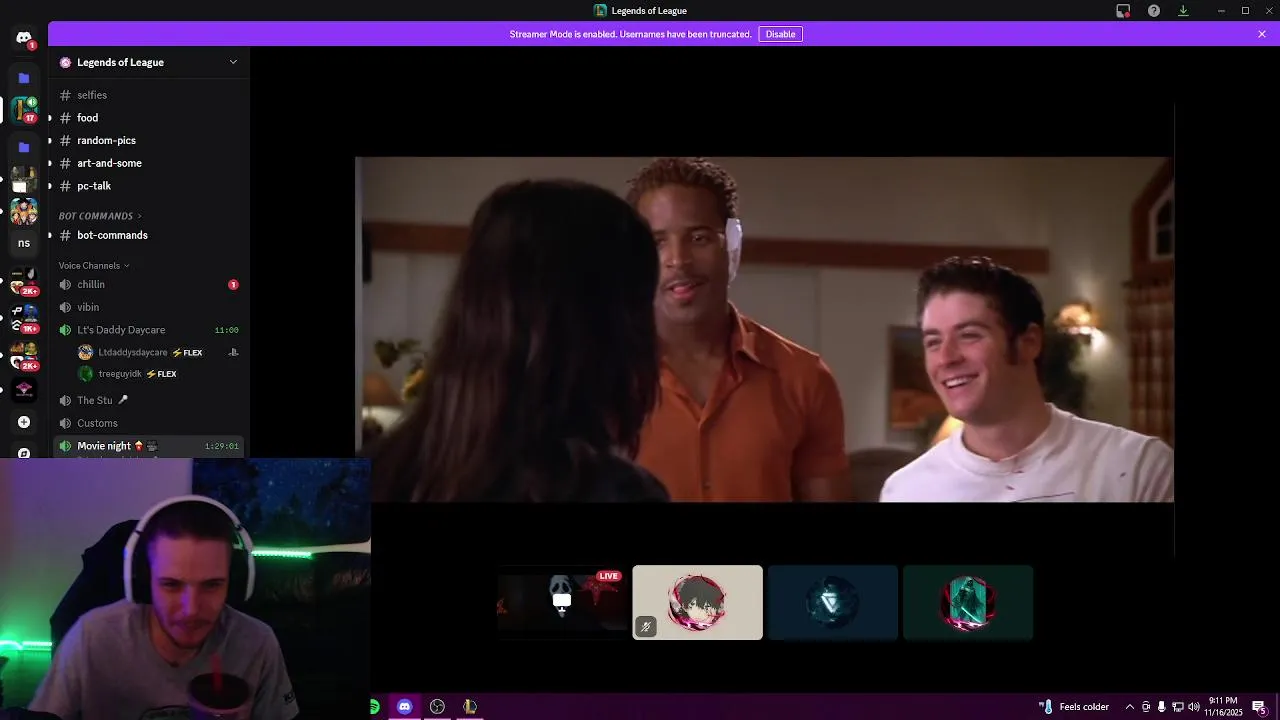The image size is (1280, 720).
Task: Open the network icon in system tray
Action: click(x=1178, y=707)
